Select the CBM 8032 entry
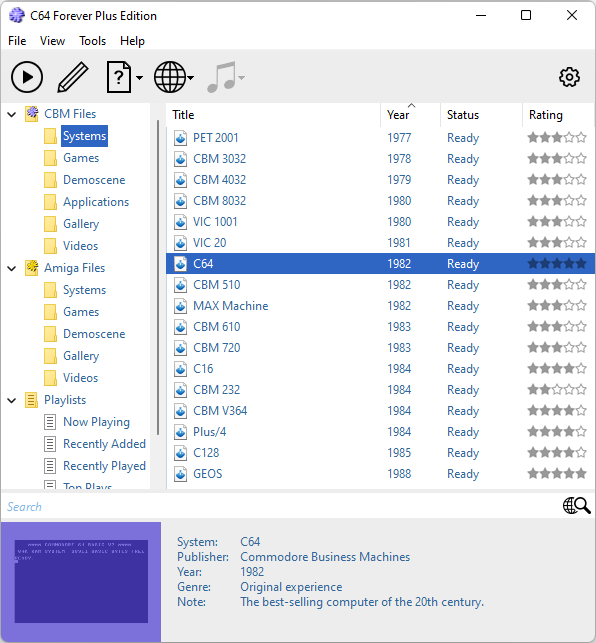 coord(381,201)
